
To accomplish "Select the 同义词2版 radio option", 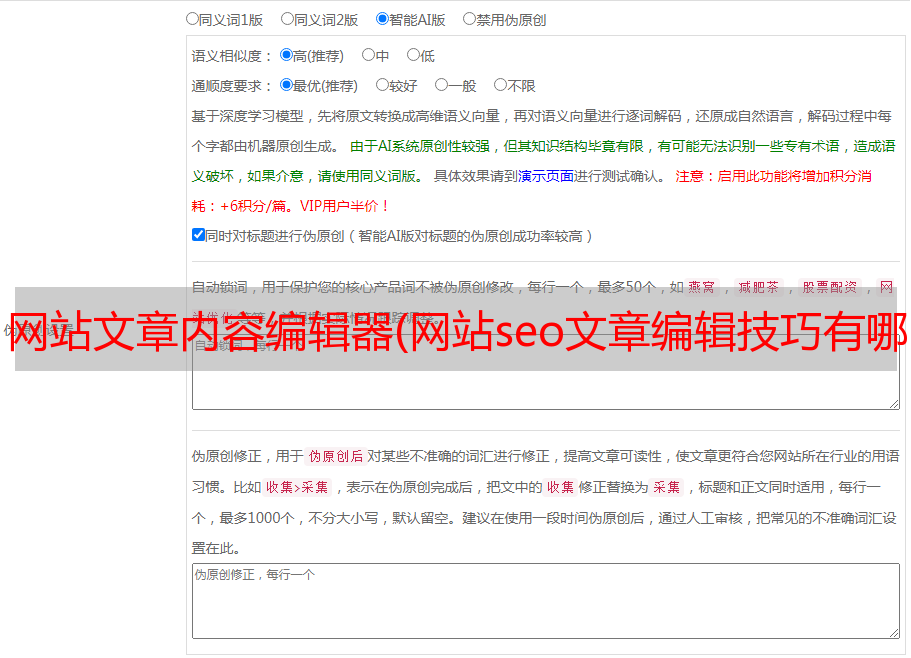I will pos(287,19).
